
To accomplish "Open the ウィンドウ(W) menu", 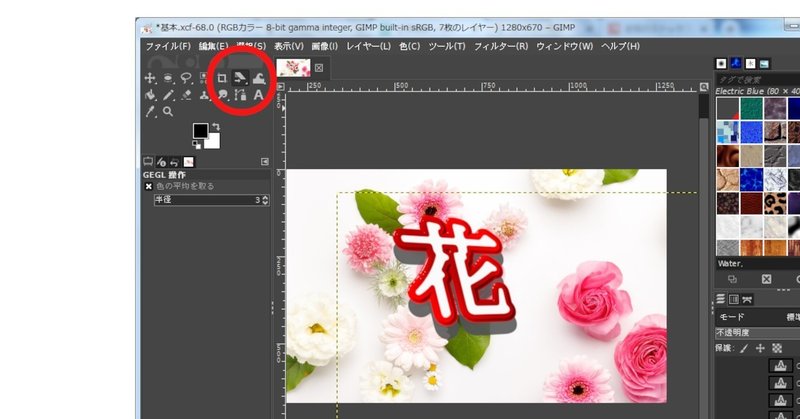I will point(565,46).
